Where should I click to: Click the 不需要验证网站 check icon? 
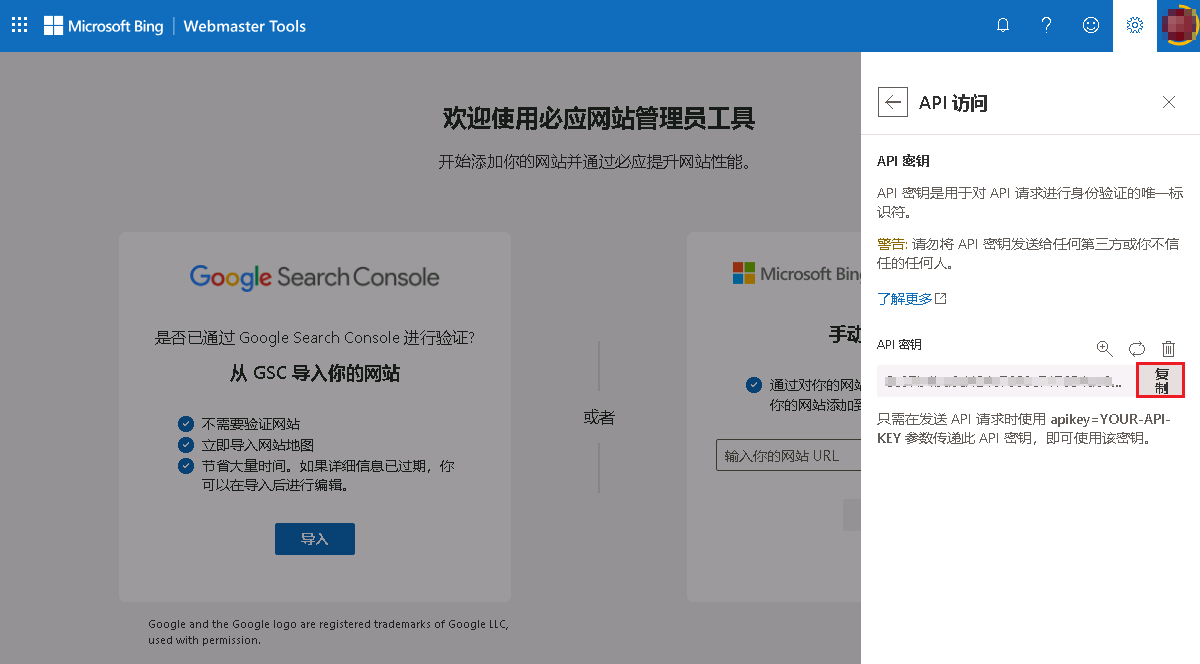(x=185, y=424)
